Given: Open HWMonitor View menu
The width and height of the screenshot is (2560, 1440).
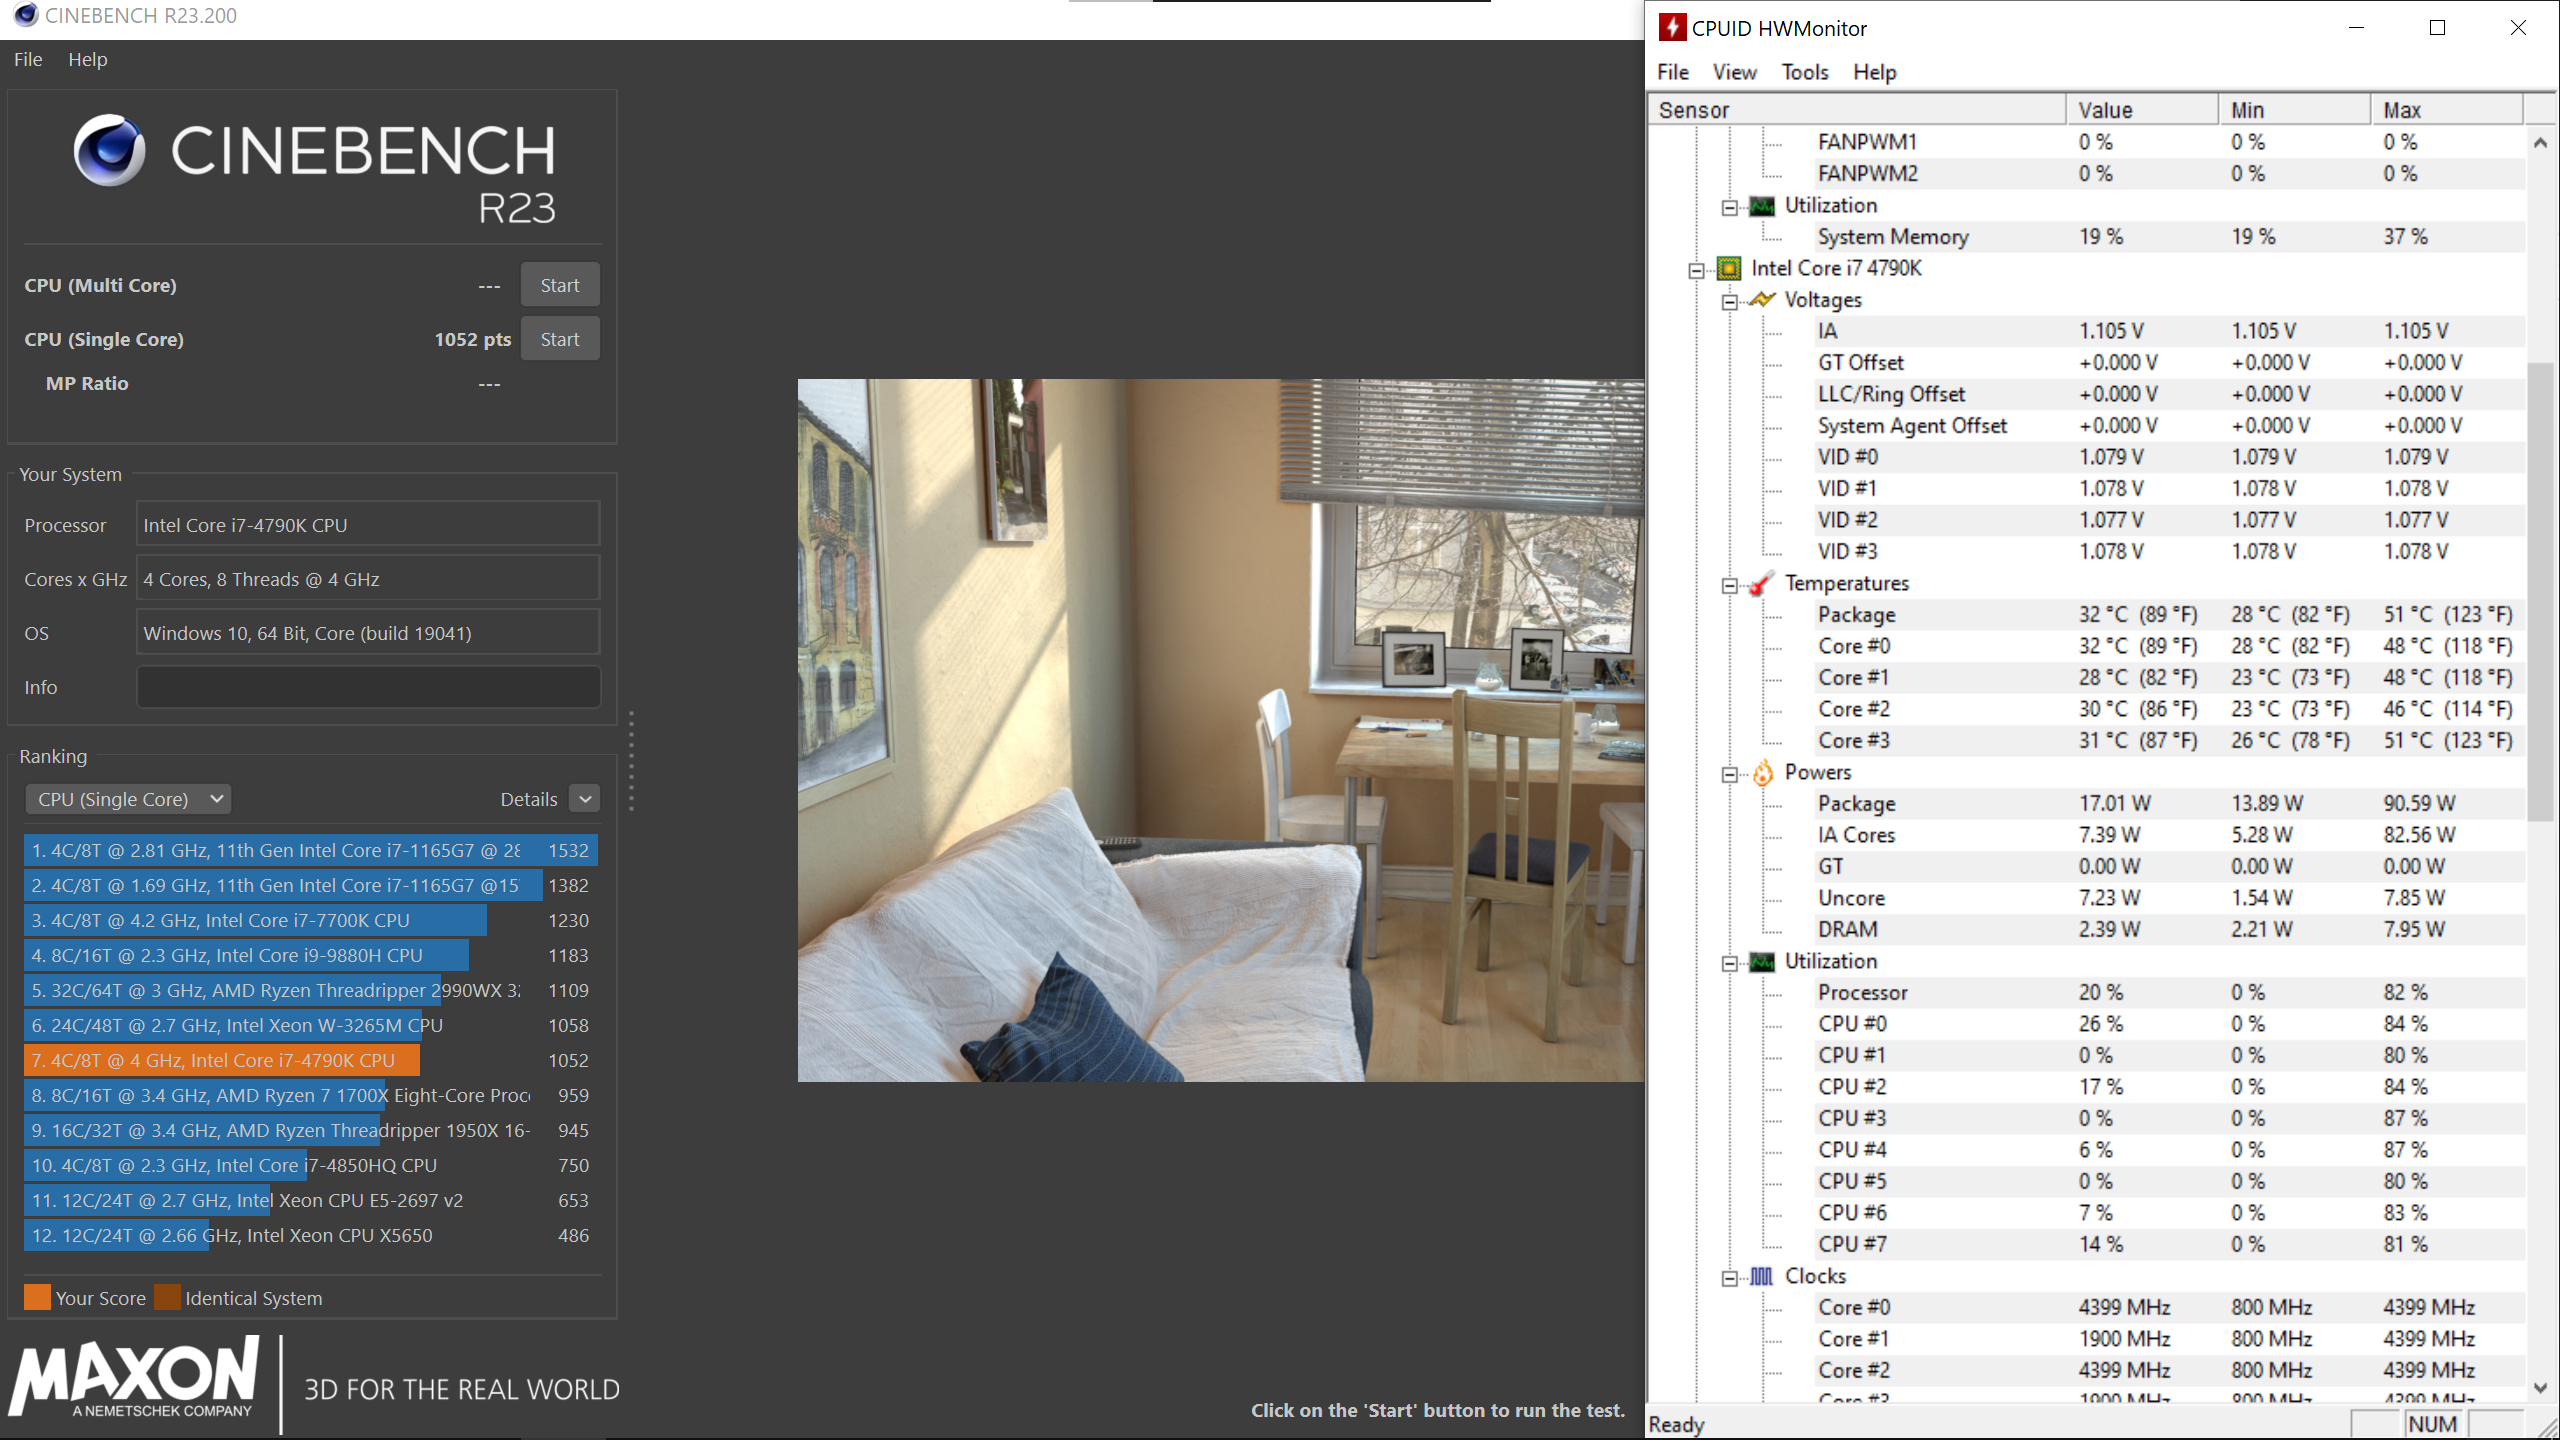Looking at the screenshot, I should coord(1734,72).
